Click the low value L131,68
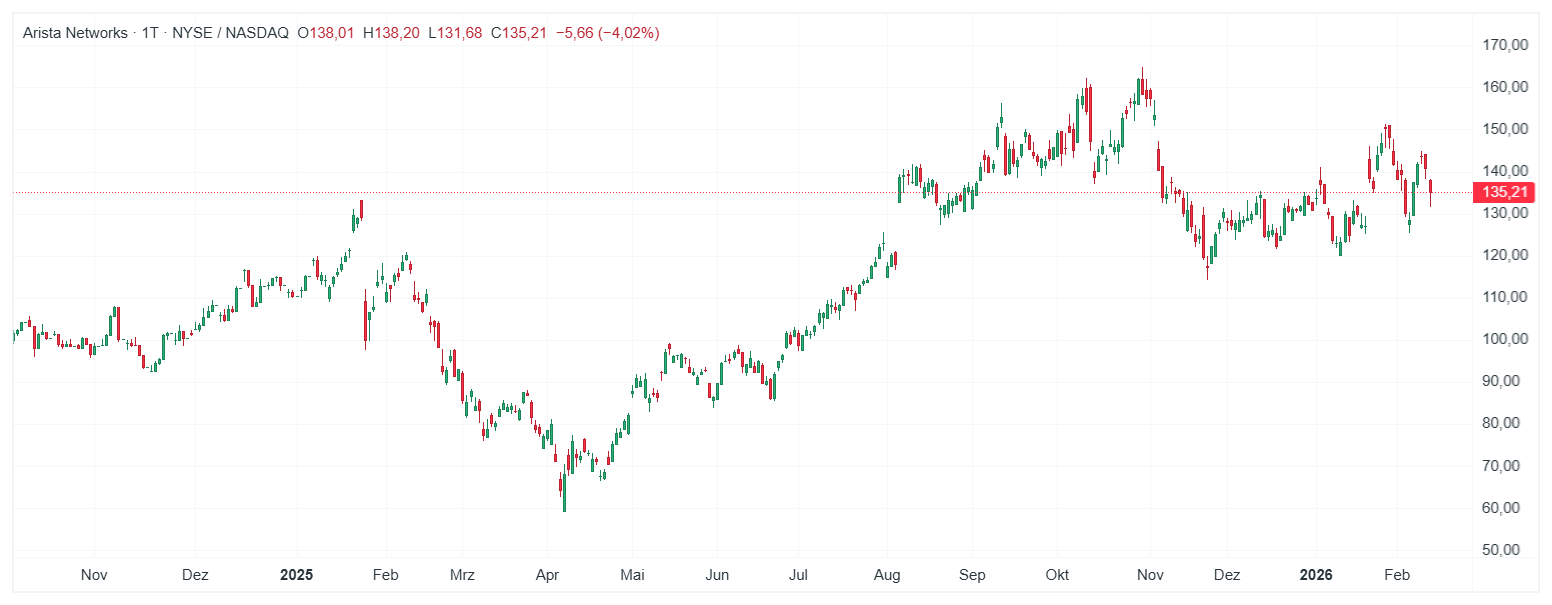 click(455, 33)
